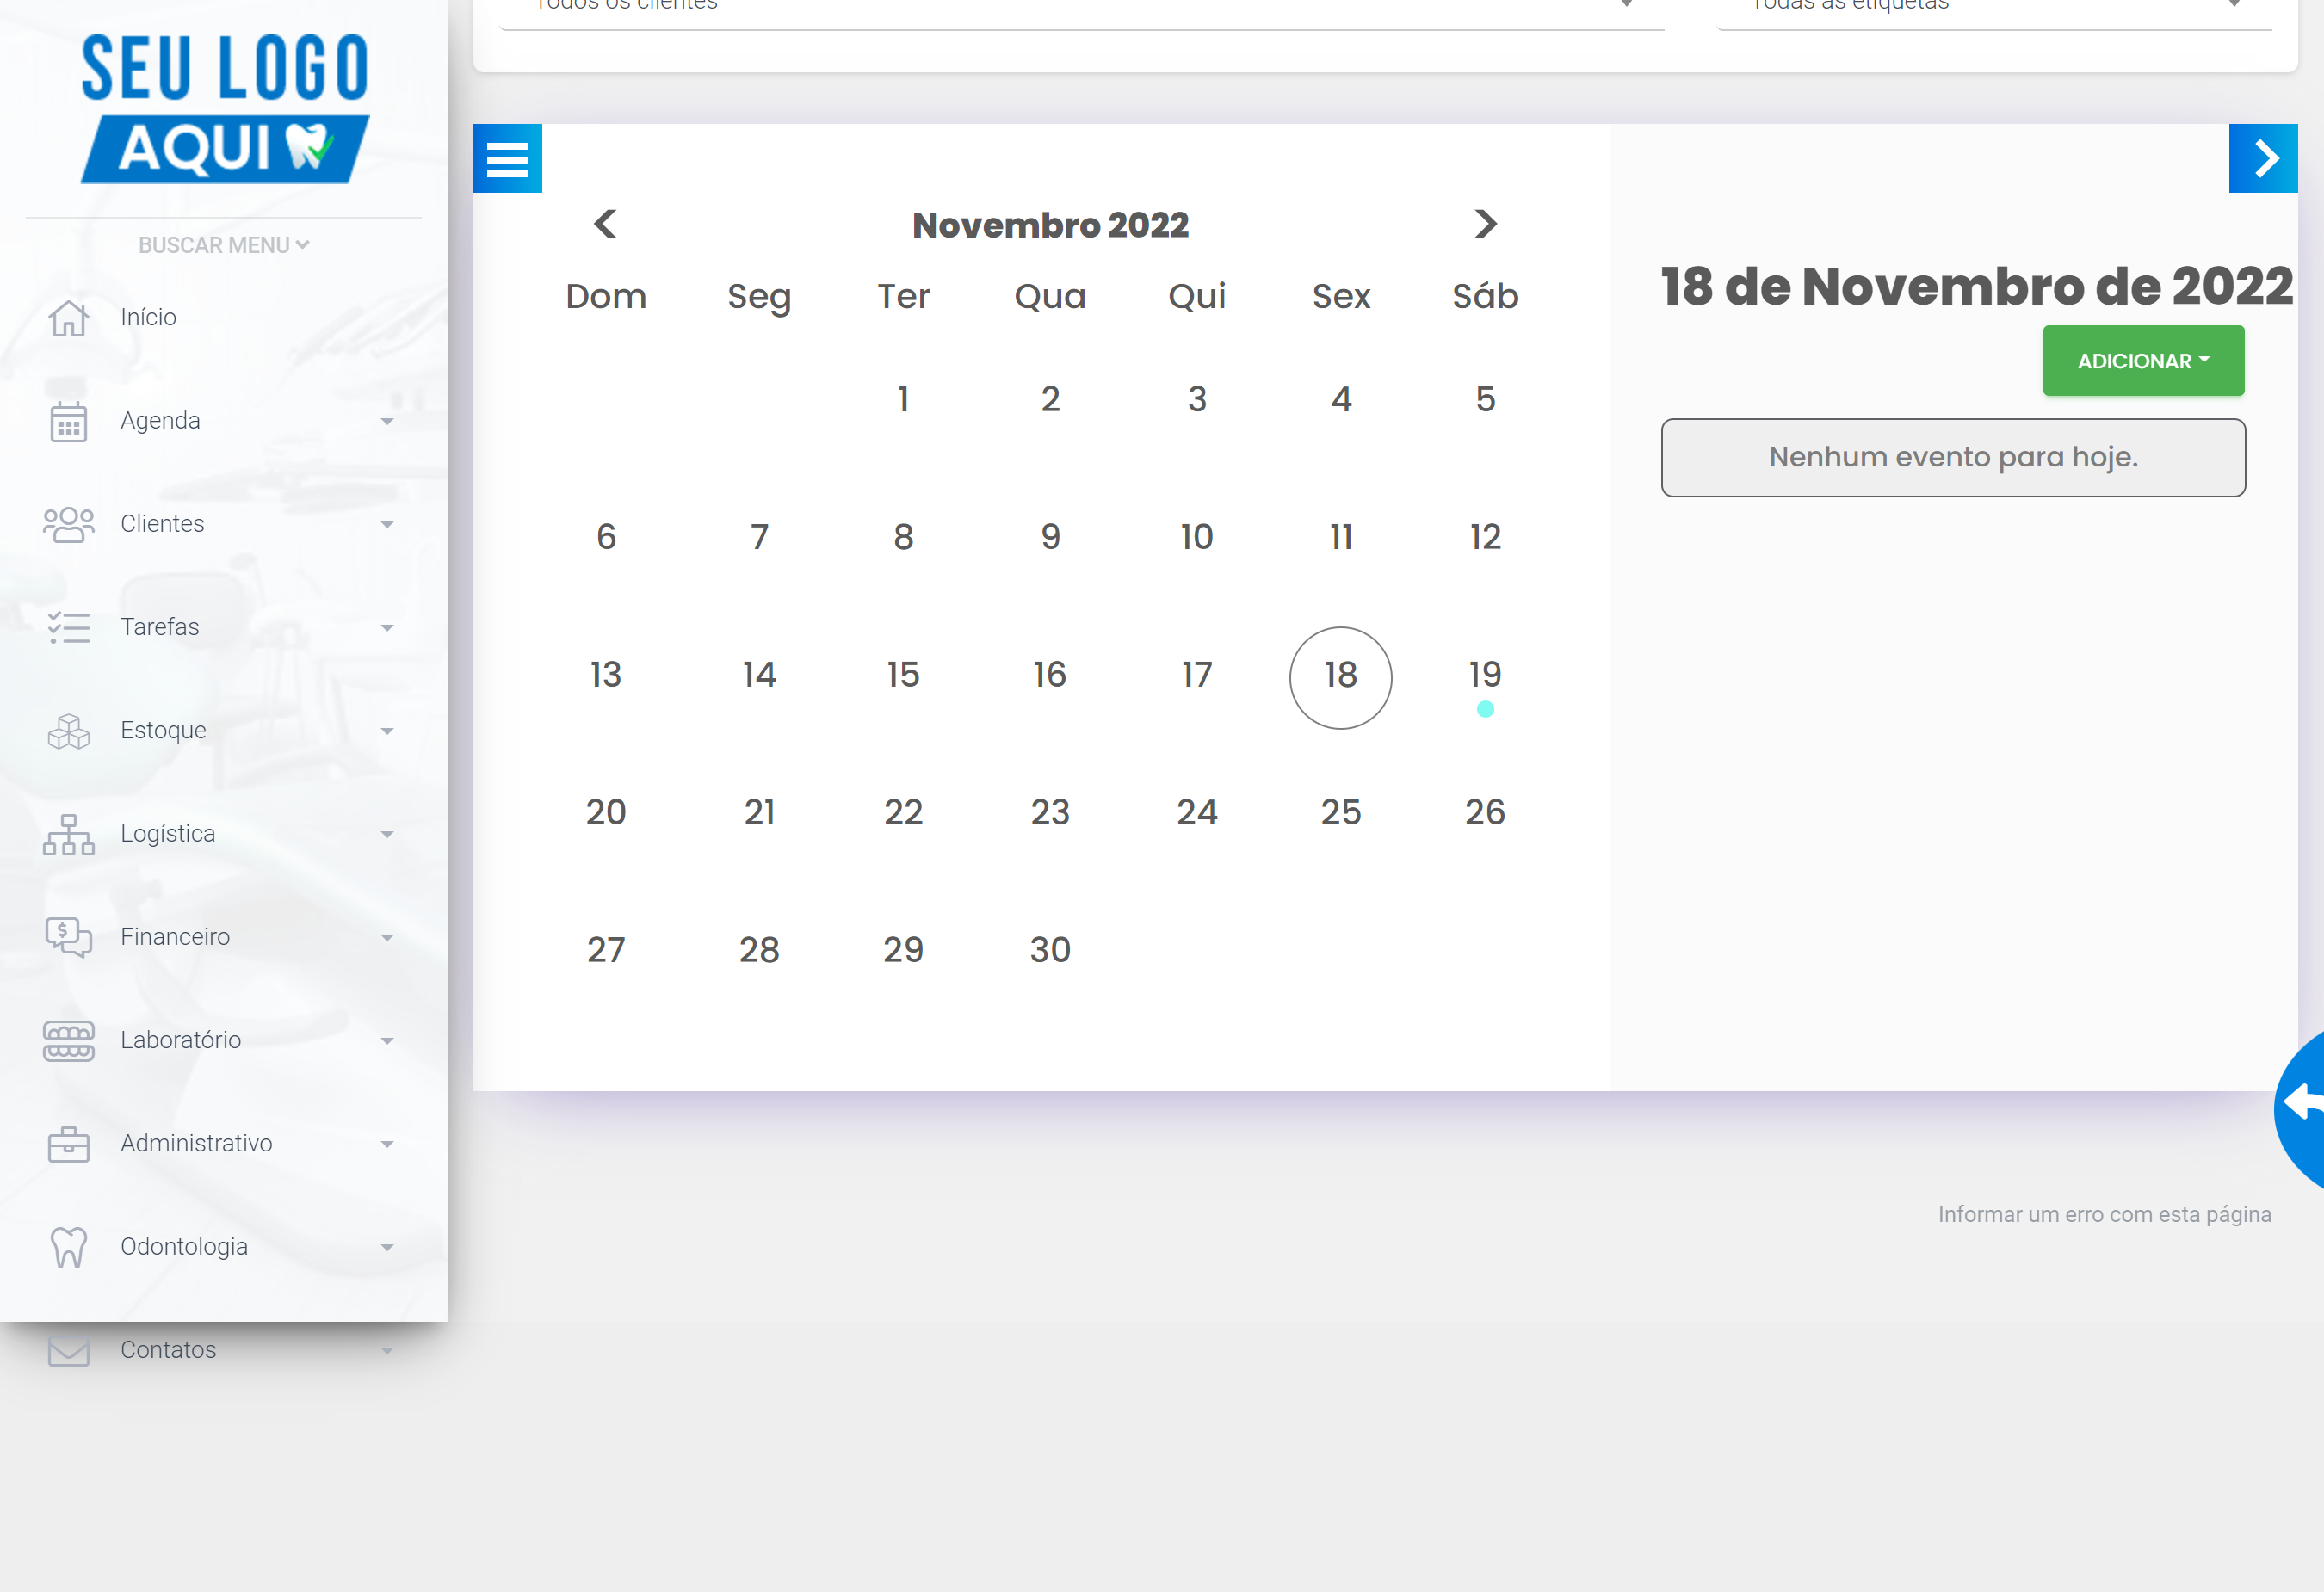
Task: Open the Financeiro menu item
Action: (175, 937)
